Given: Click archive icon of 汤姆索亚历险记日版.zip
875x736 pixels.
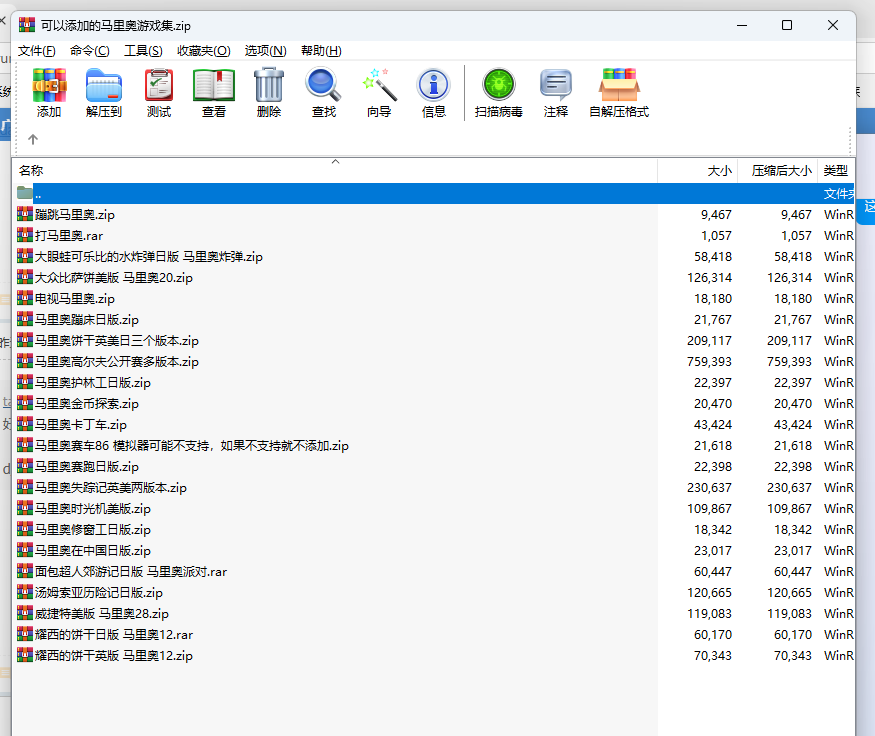Looking at the screenshot, I should (25, 592).
